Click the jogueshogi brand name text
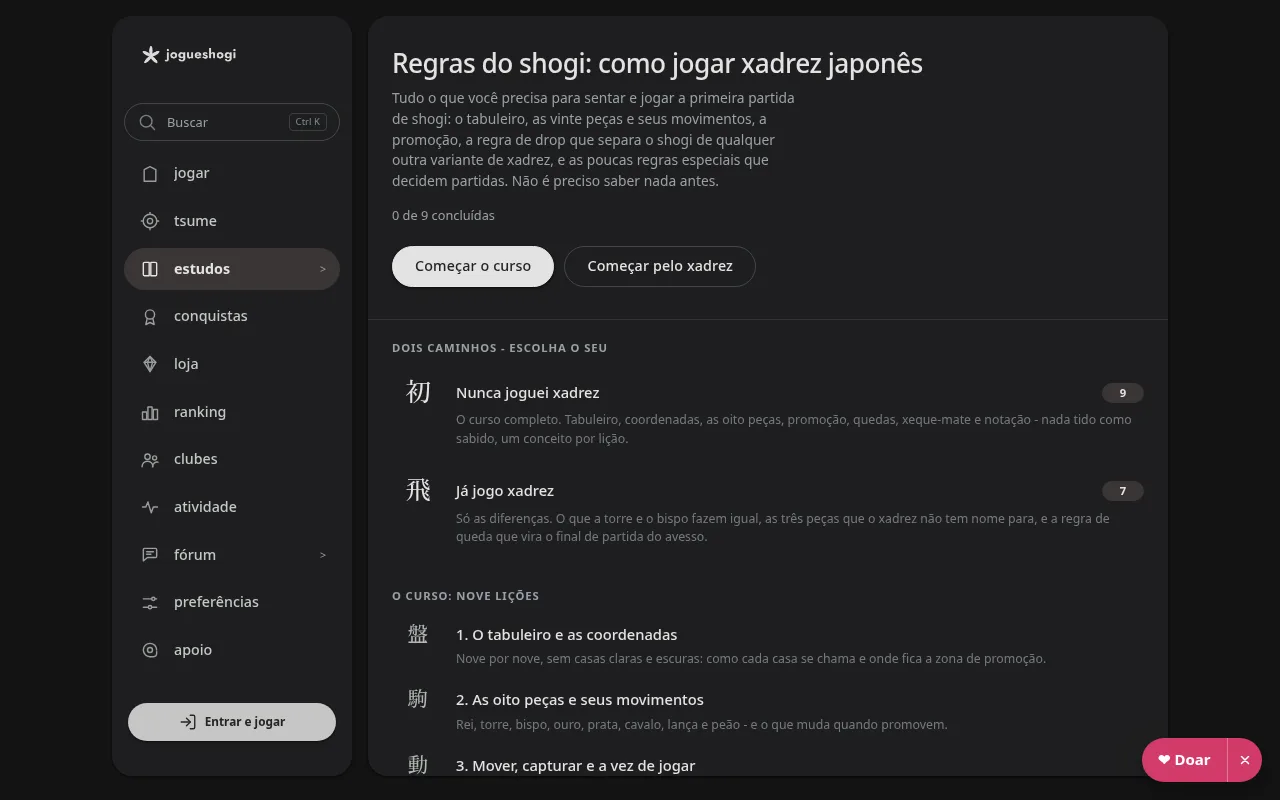The width and height of the screenshot is (1280, 800). click(x=202, y=54)
